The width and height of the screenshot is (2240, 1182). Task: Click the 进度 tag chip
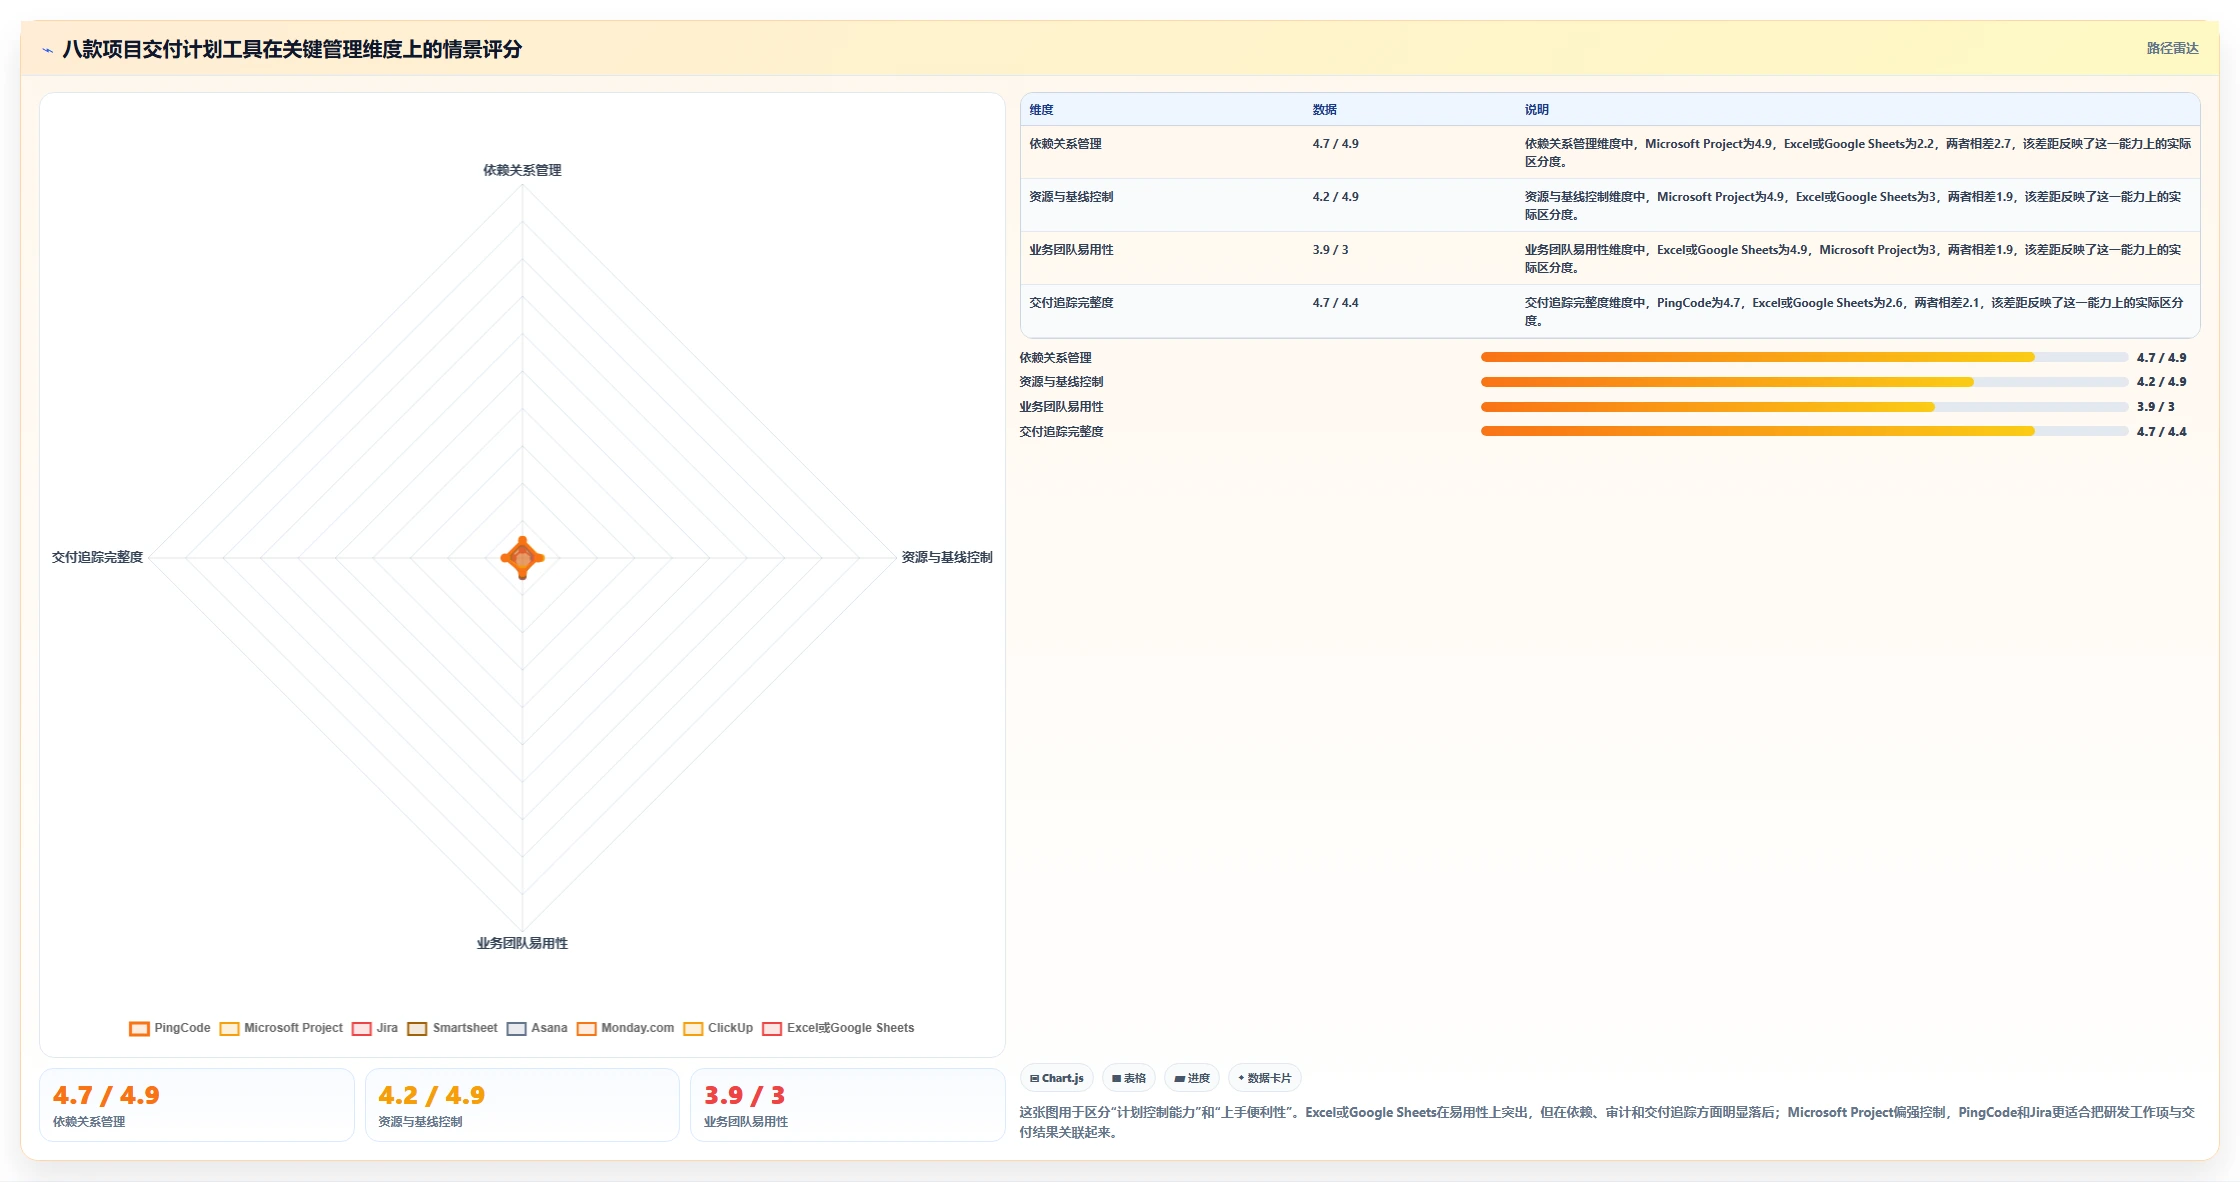1192,1078
